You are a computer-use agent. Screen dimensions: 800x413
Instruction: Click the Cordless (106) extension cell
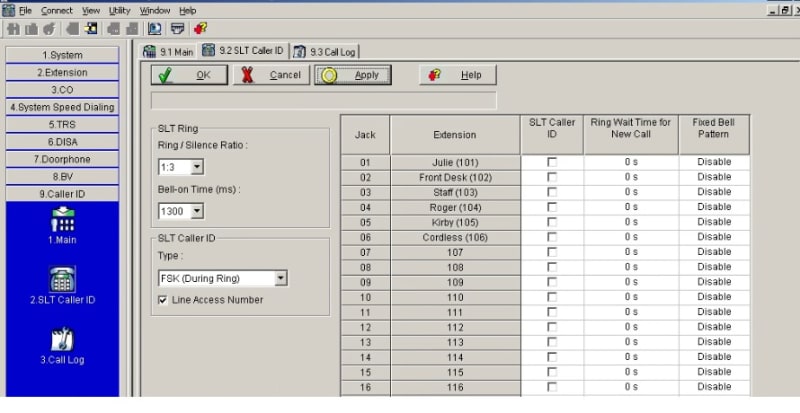click(455, 237)
